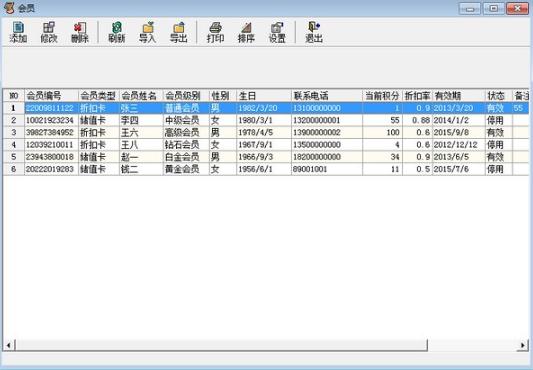533x370 pixels.
Task: Click discount rate 0.5 cell
Action: tap(417, 169)
